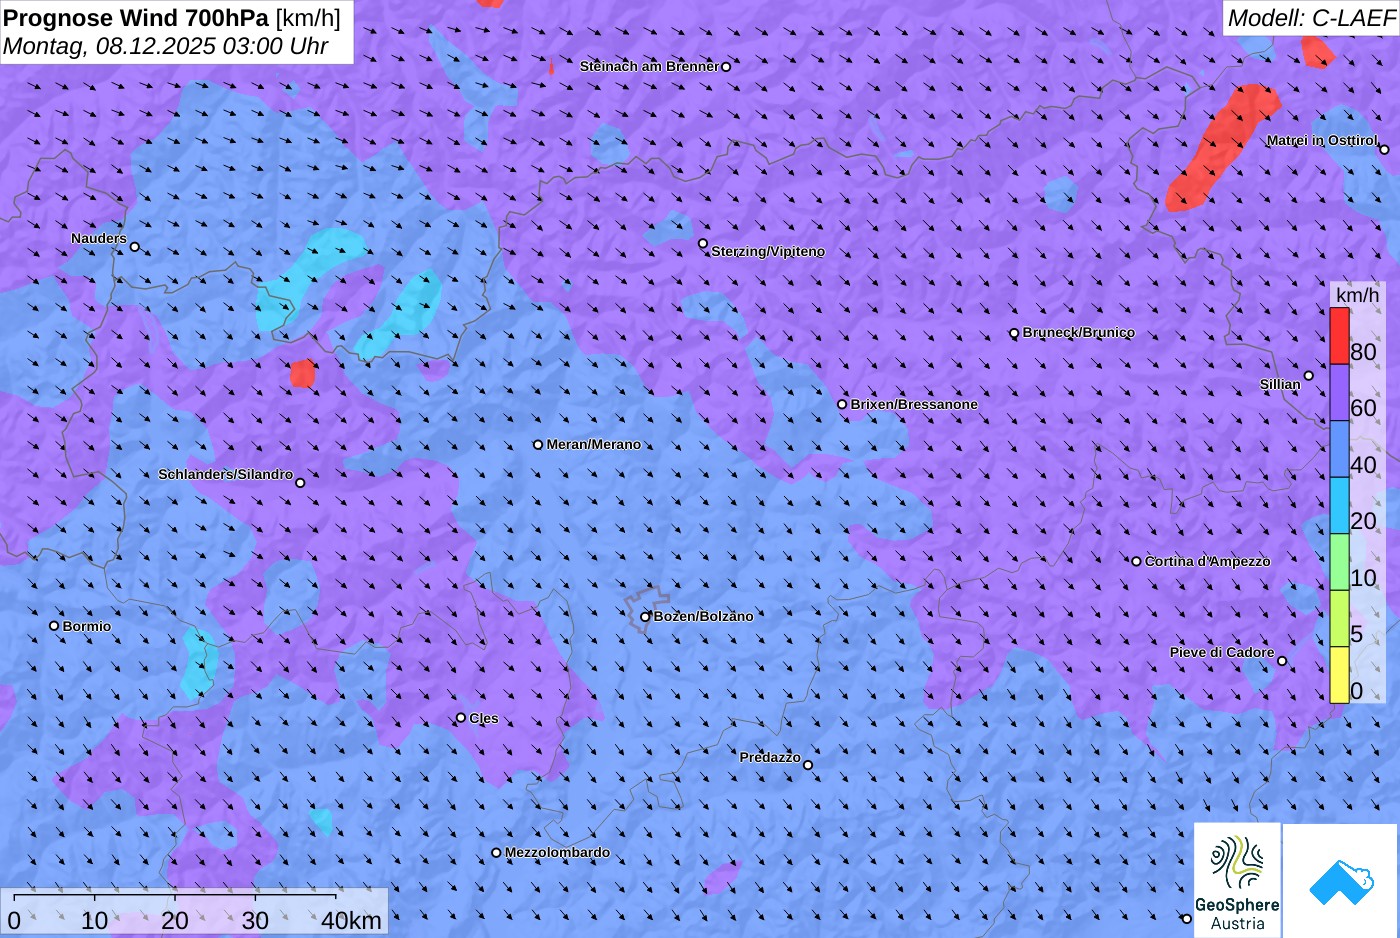This screenshot has width=1400, height=938.
Task: Click the purple 60 km/h legend swatch
Action: 1339,392
